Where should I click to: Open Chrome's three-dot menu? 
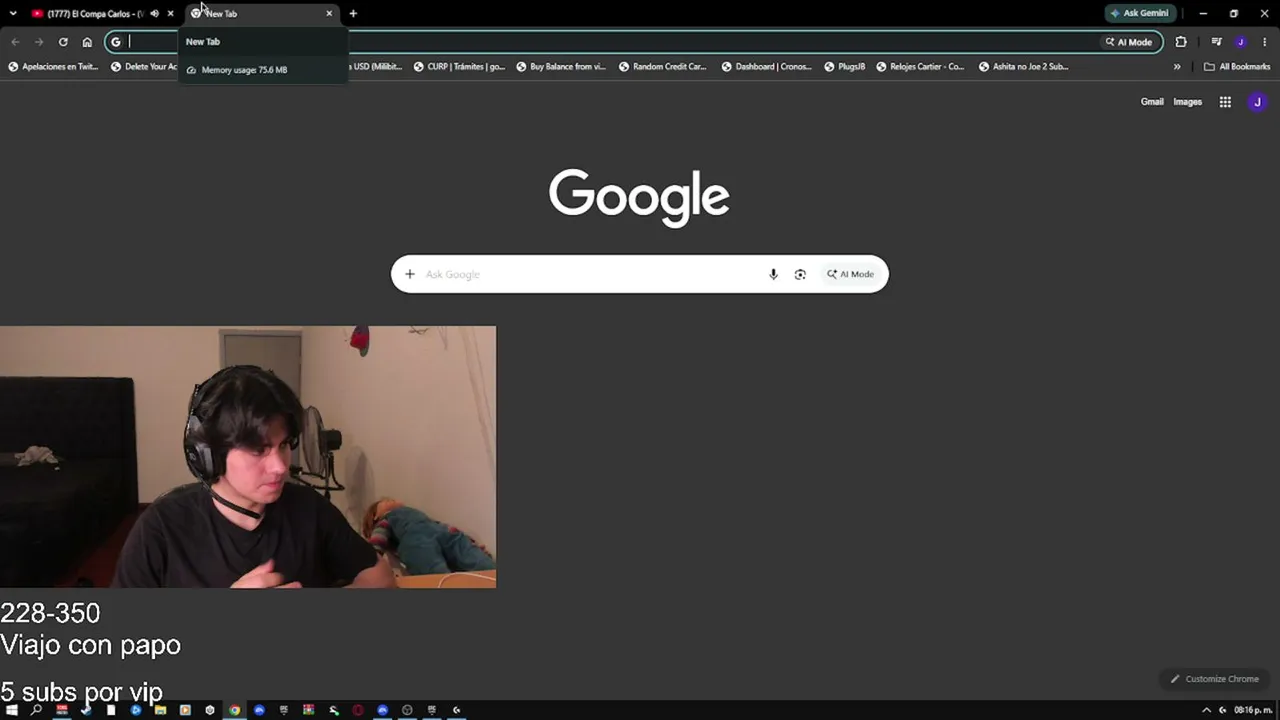(x=1265, y=42)
